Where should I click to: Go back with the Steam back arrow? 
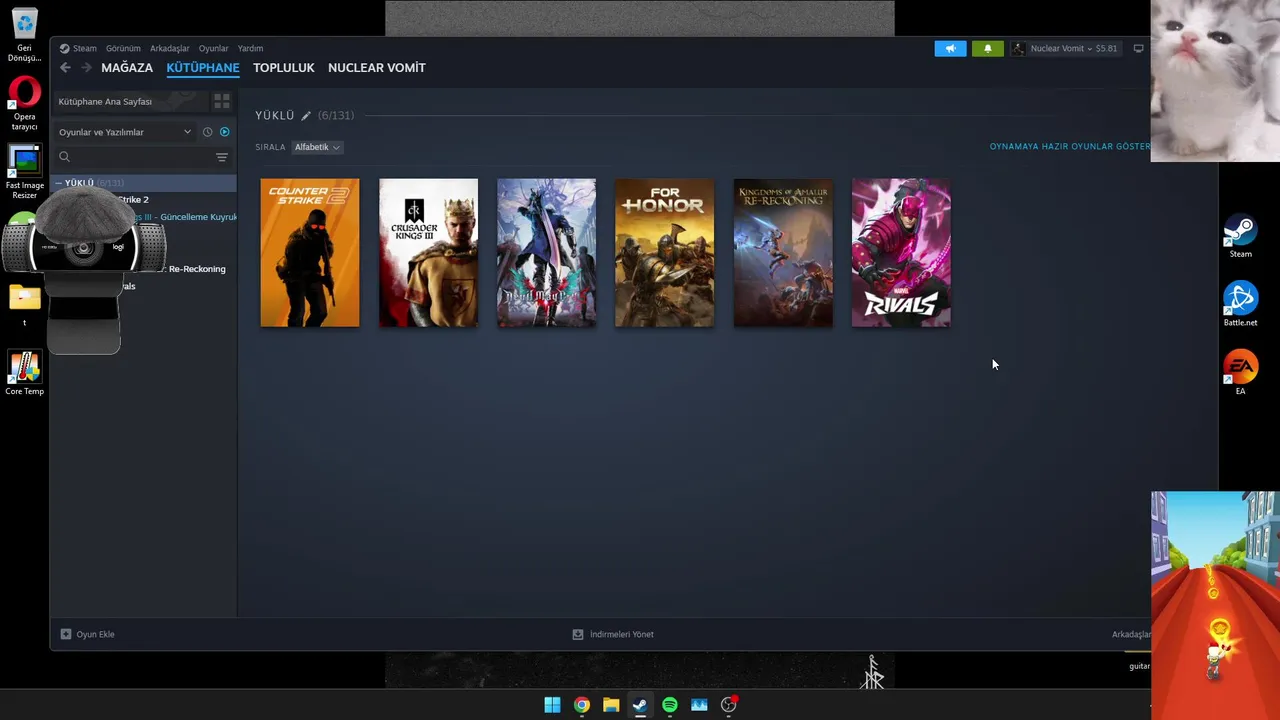click(x=65, y=68)
